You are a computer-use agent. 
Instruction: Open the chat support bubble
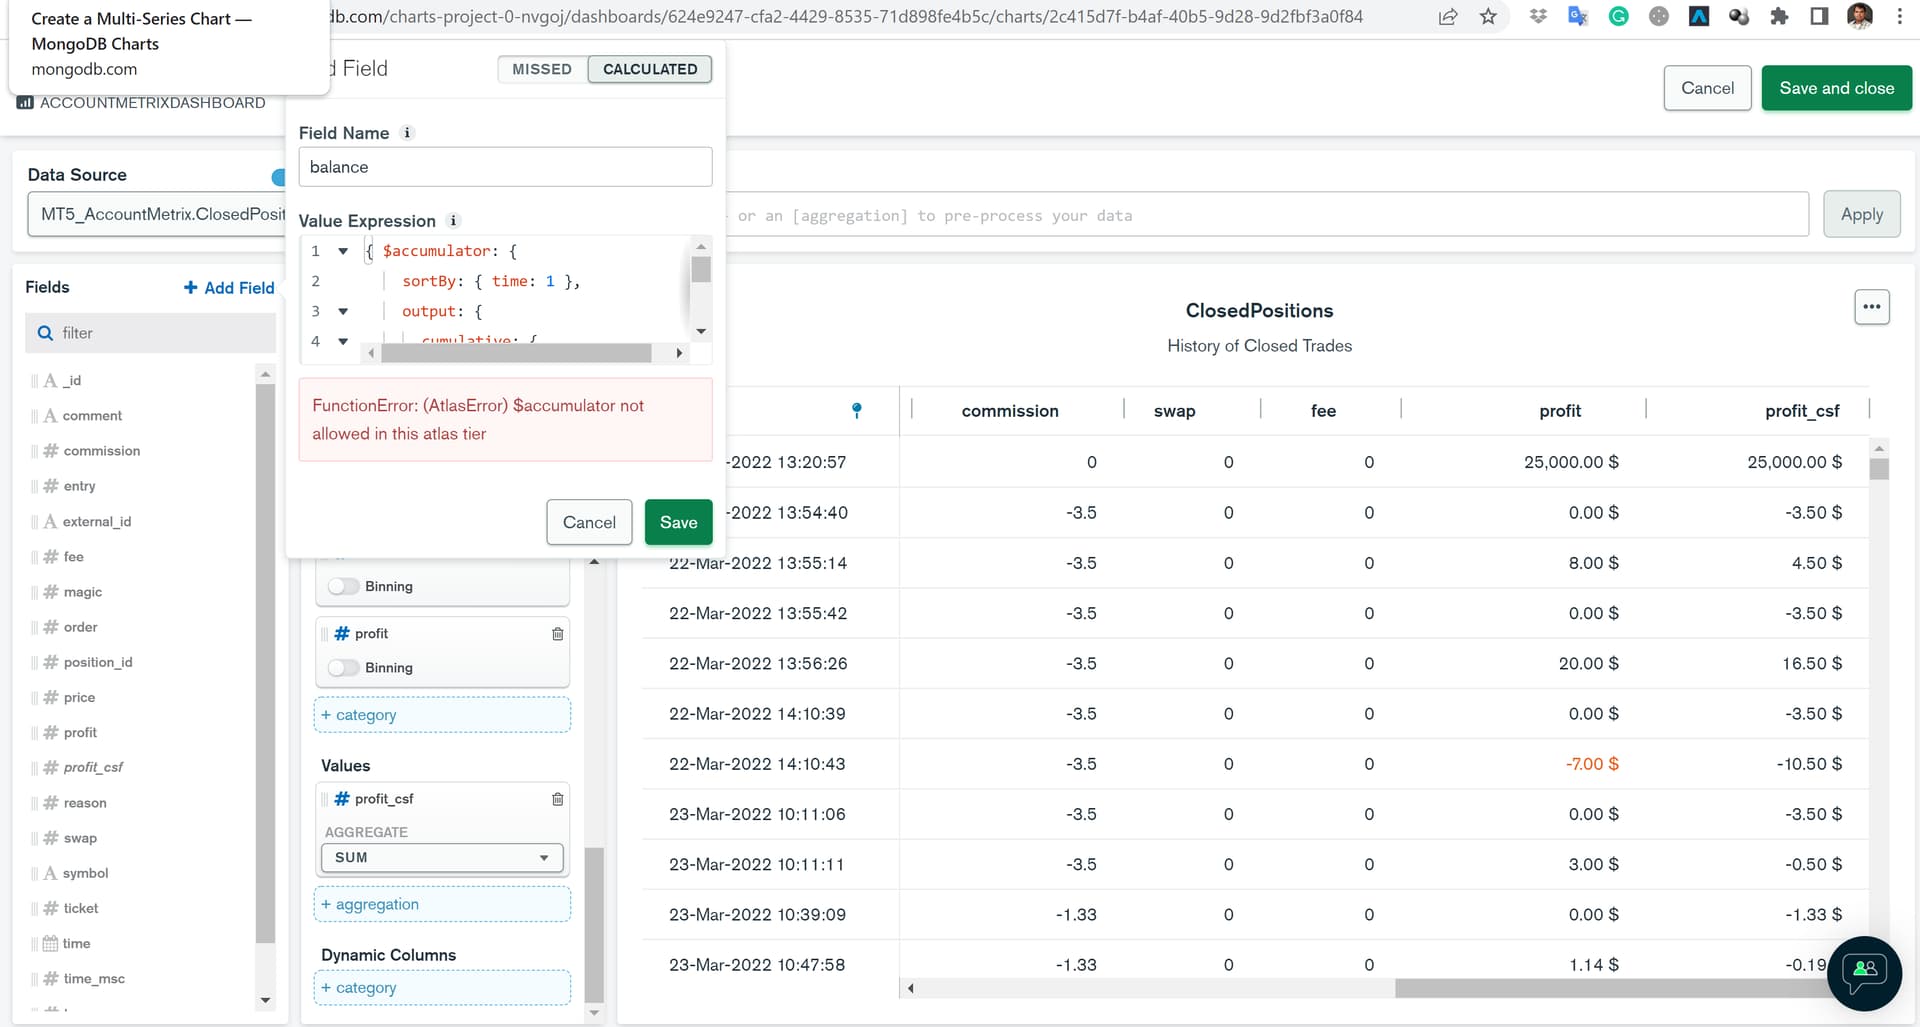coord(1864,973)
